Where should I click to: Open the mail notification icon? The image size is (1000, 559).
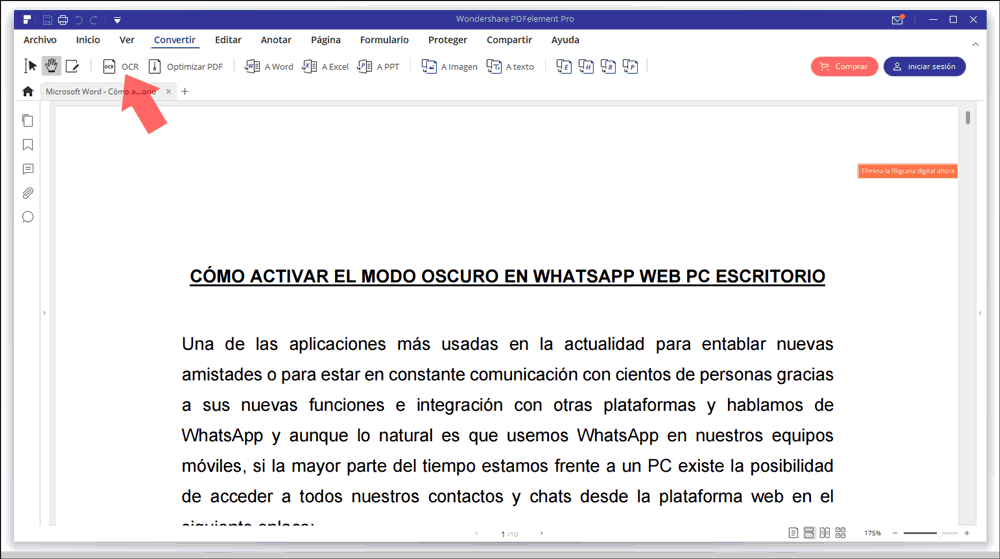[x=897, y=20]
